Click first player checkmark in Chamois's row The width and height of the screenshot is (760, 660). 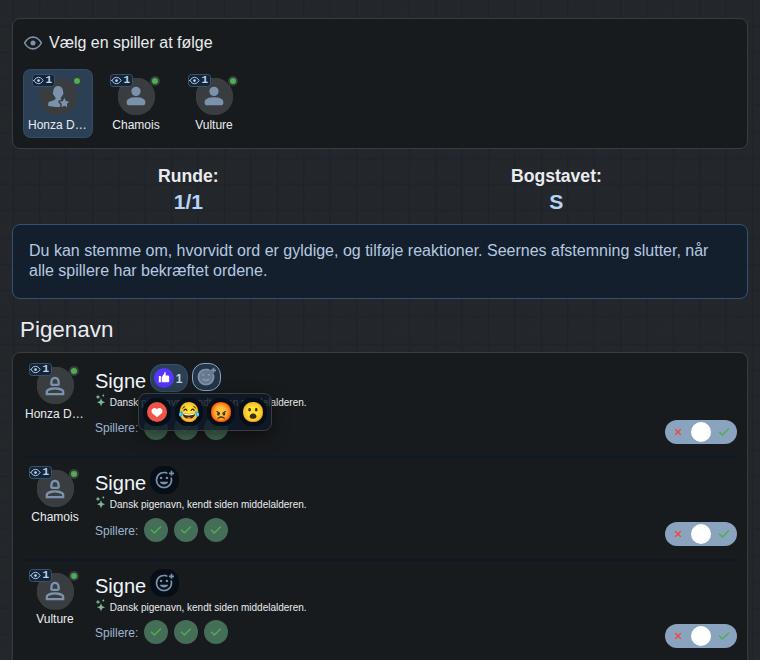[156, 530]
